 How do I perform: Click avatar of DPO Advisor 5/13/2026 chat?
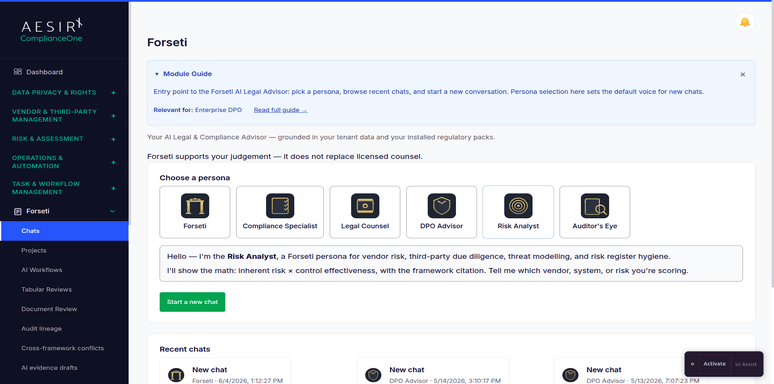tap(570, 375)
